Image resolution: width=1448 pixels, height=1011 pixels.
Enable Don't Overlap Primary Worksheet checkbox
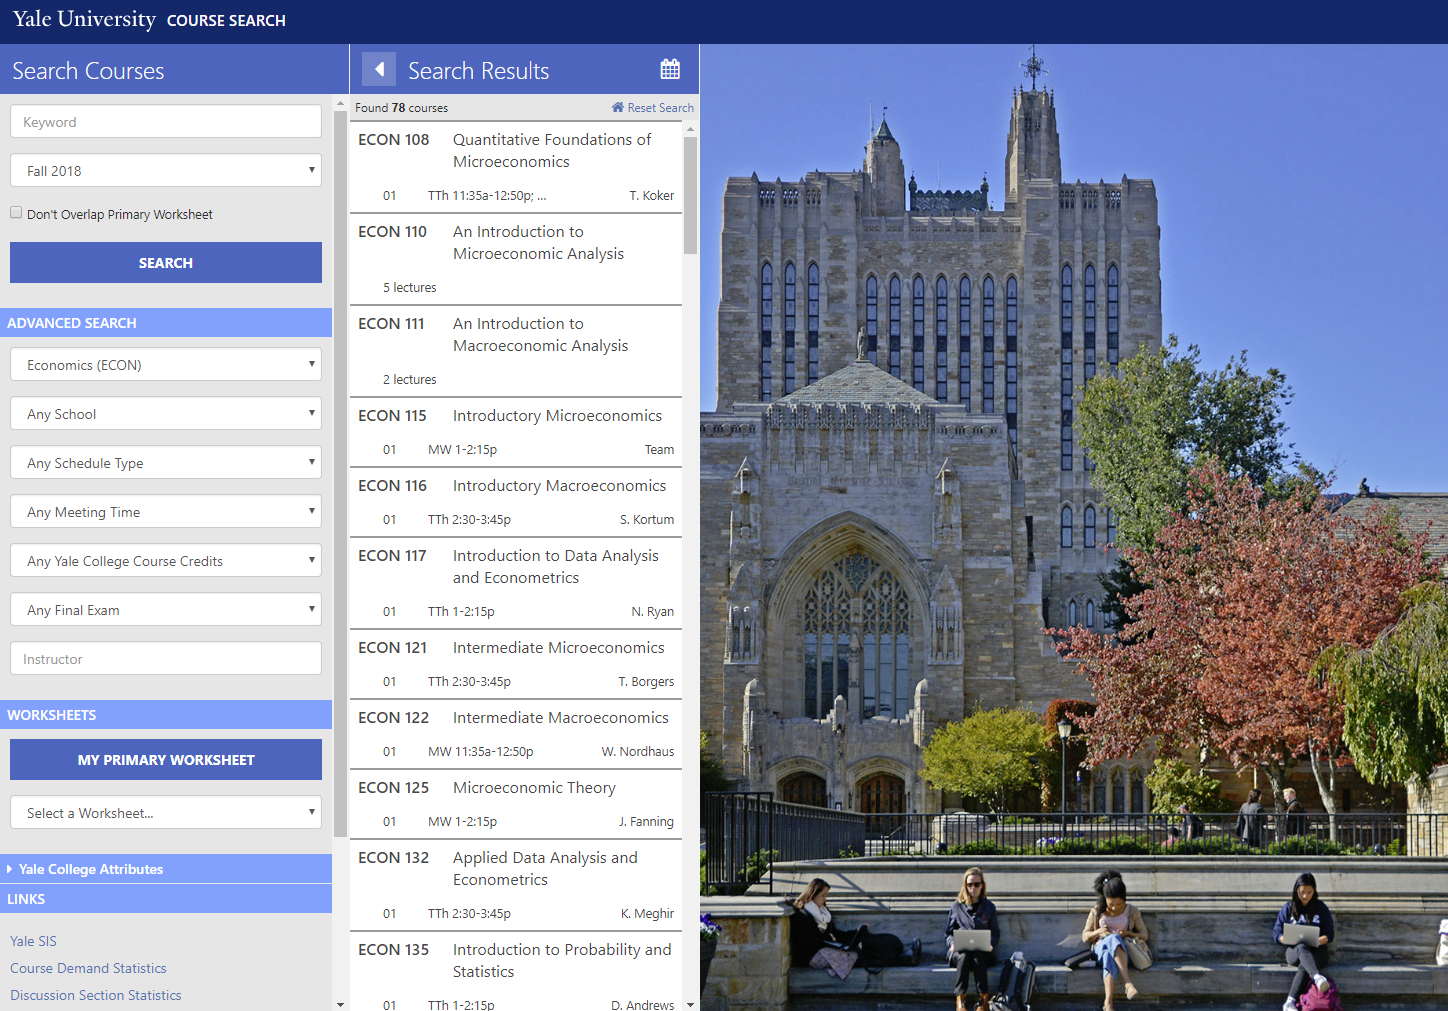tap(16, 213)
